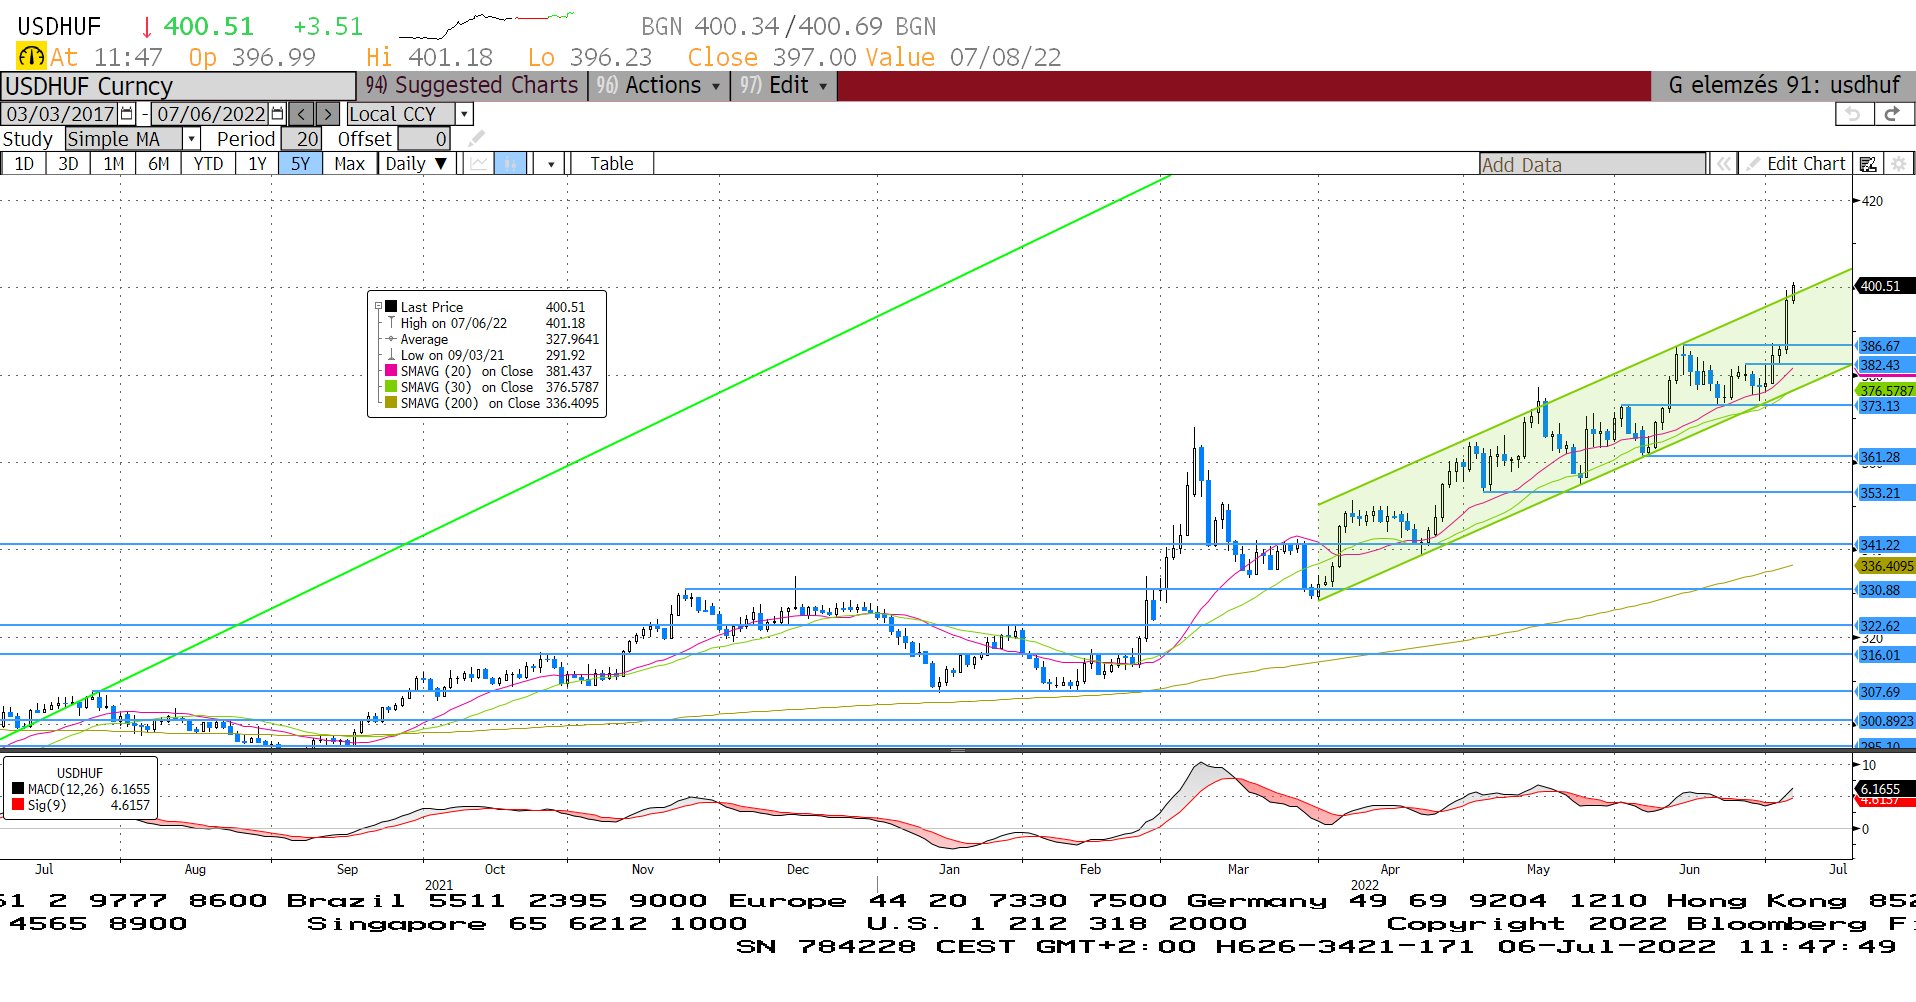Viewport: 1916px width, 1002px height.
Task: Click the end date 07/06/2022 field
Action: pos(211,114)
